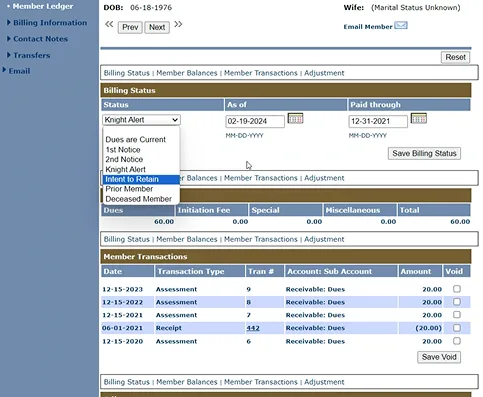Click the Initiation Fee balance header
The image size is (483, 397).
click(x=212, y=210)
